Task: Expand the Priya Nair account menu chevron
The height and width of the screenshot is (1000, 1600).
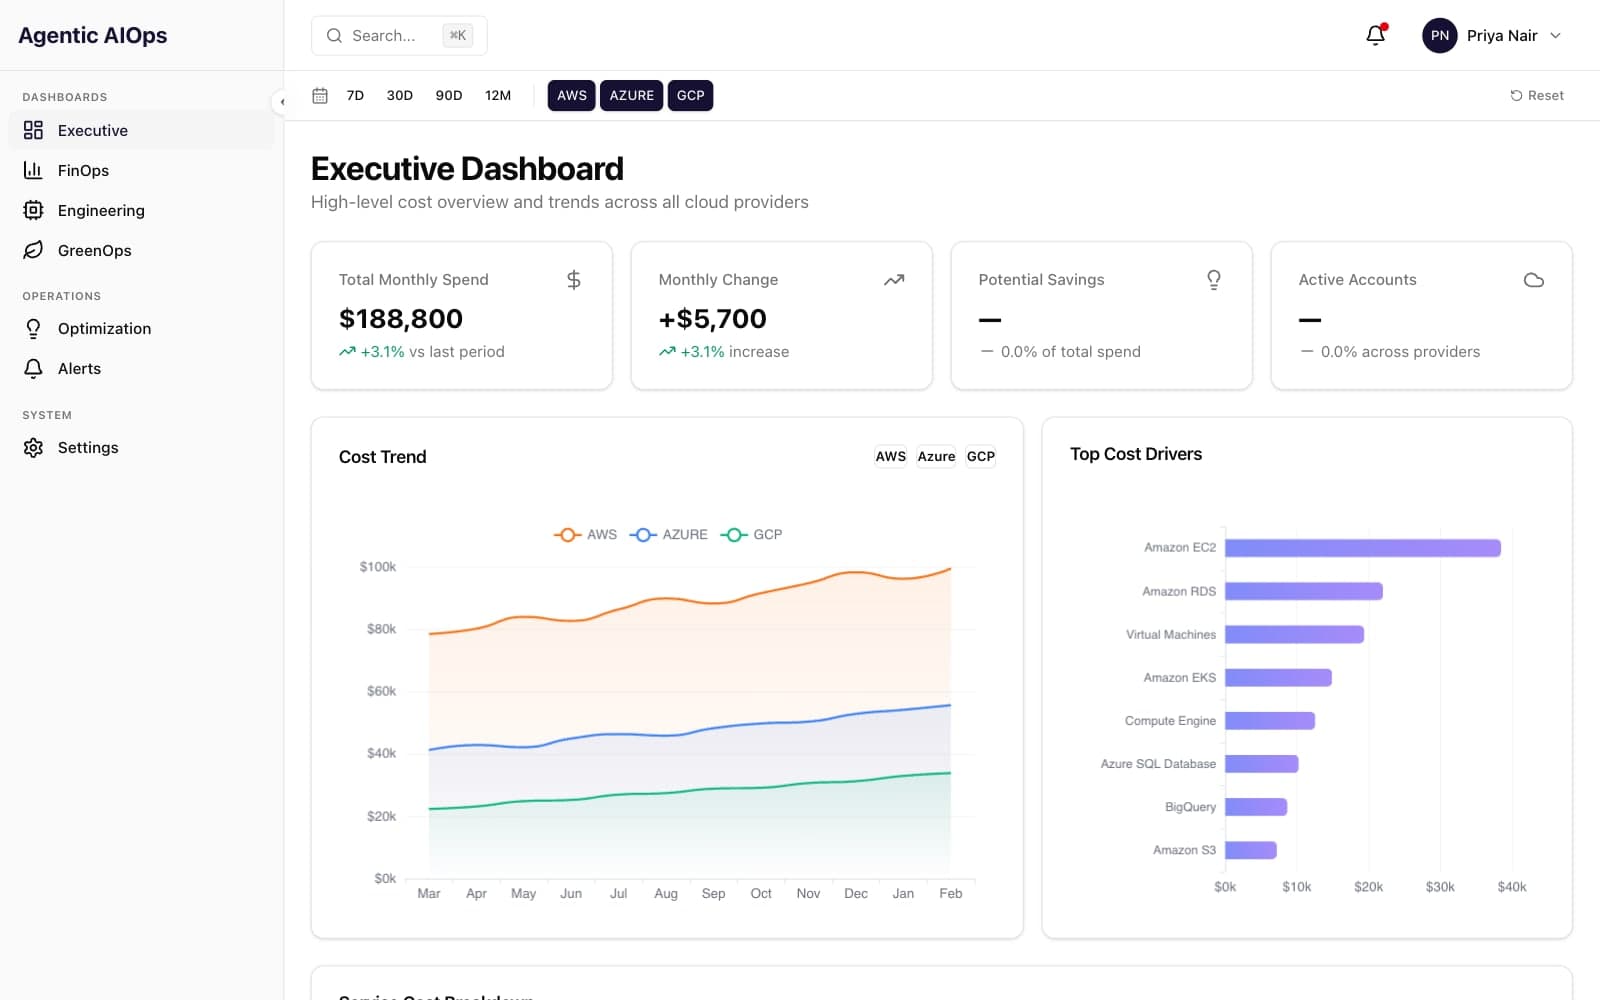Action: pyautogui.click(x=1555, y=35)
